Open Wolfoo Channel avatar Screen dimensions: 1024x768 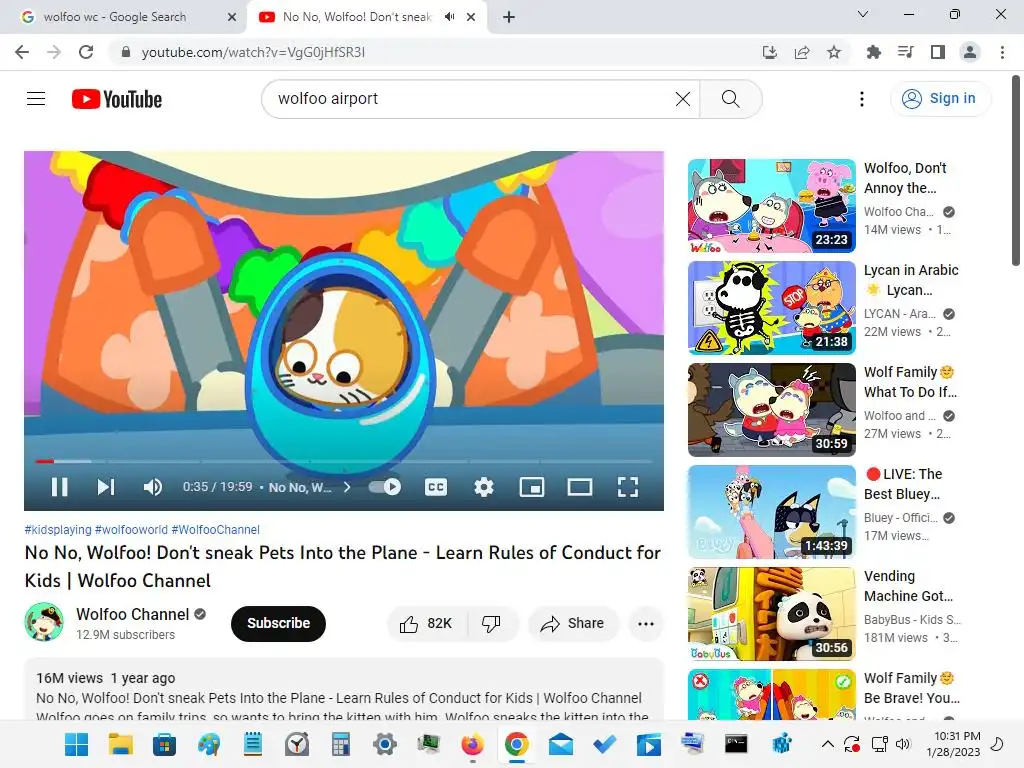click(x=44, y=622)
